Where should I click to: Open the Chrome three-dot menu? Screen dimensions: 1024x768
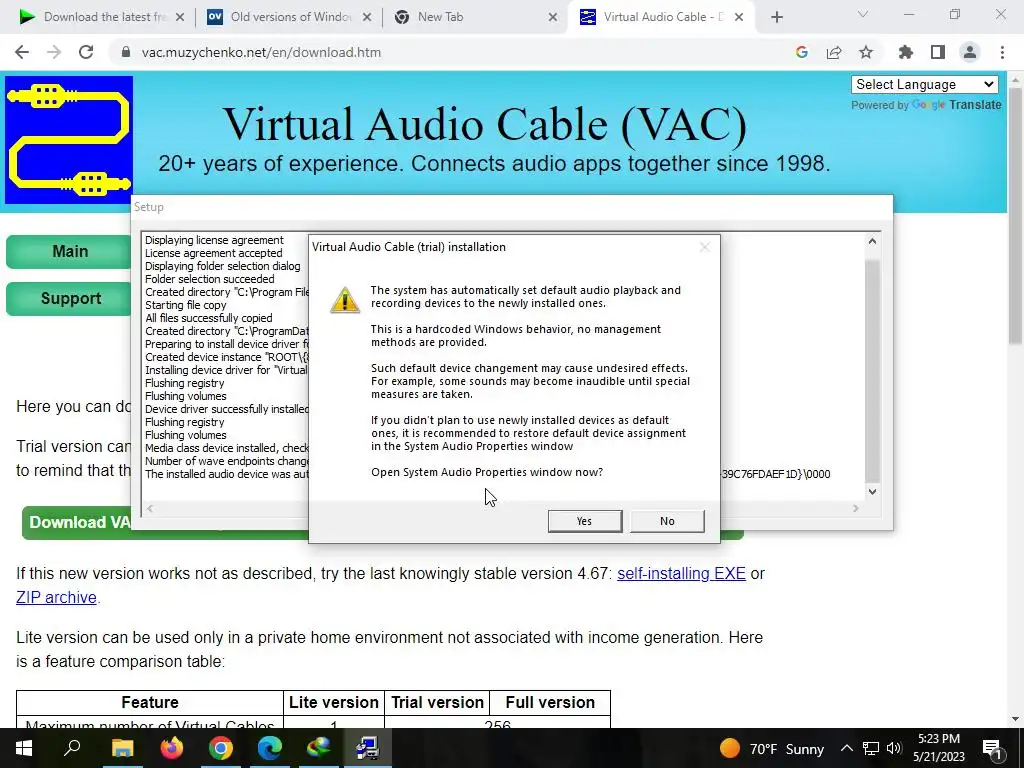(1002, 52)
